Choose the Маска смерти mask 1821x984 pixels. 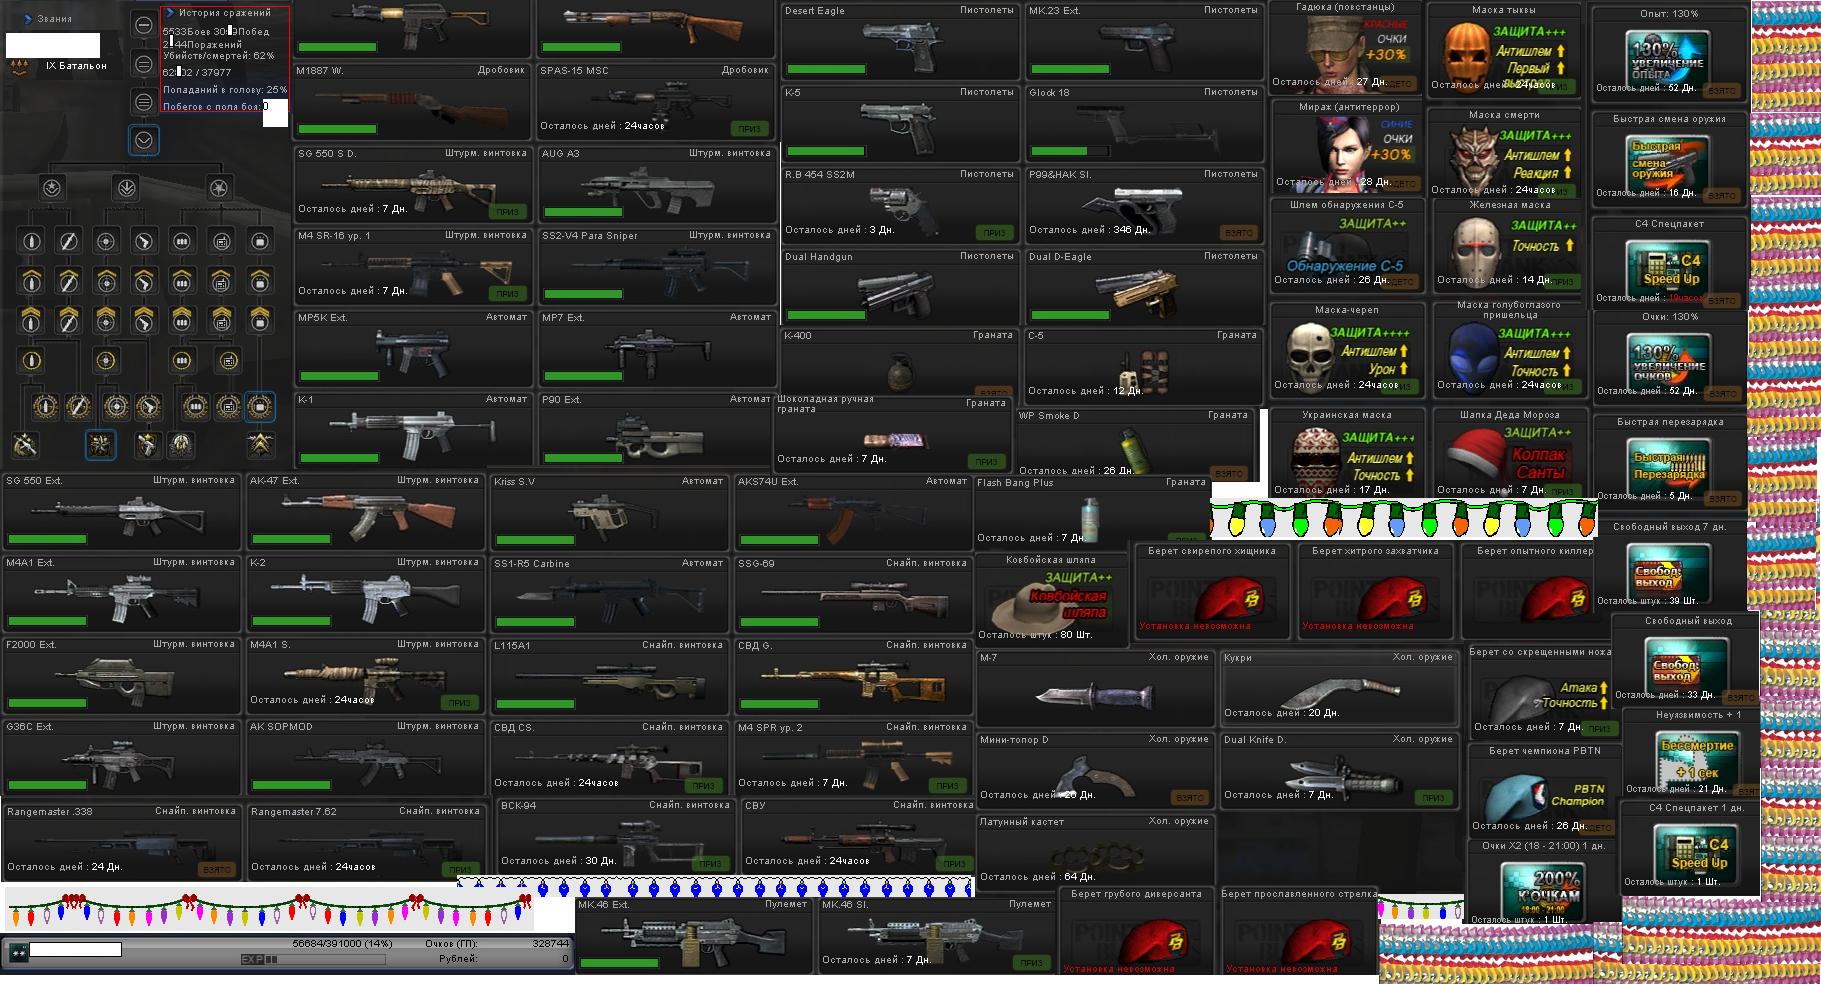(1504, 153)
